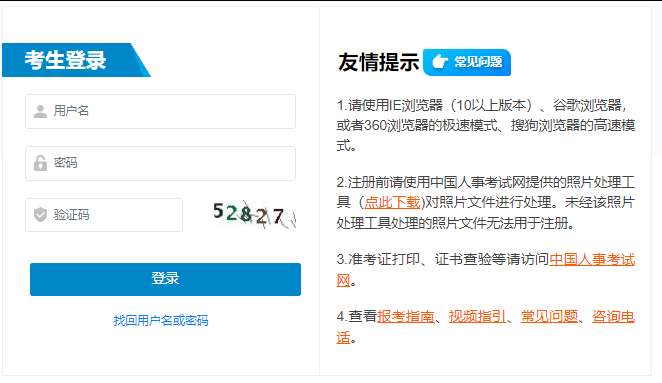Select the 考生登录 header tab
The width and height of the screenshot is (662, 383).
[76, 60]
